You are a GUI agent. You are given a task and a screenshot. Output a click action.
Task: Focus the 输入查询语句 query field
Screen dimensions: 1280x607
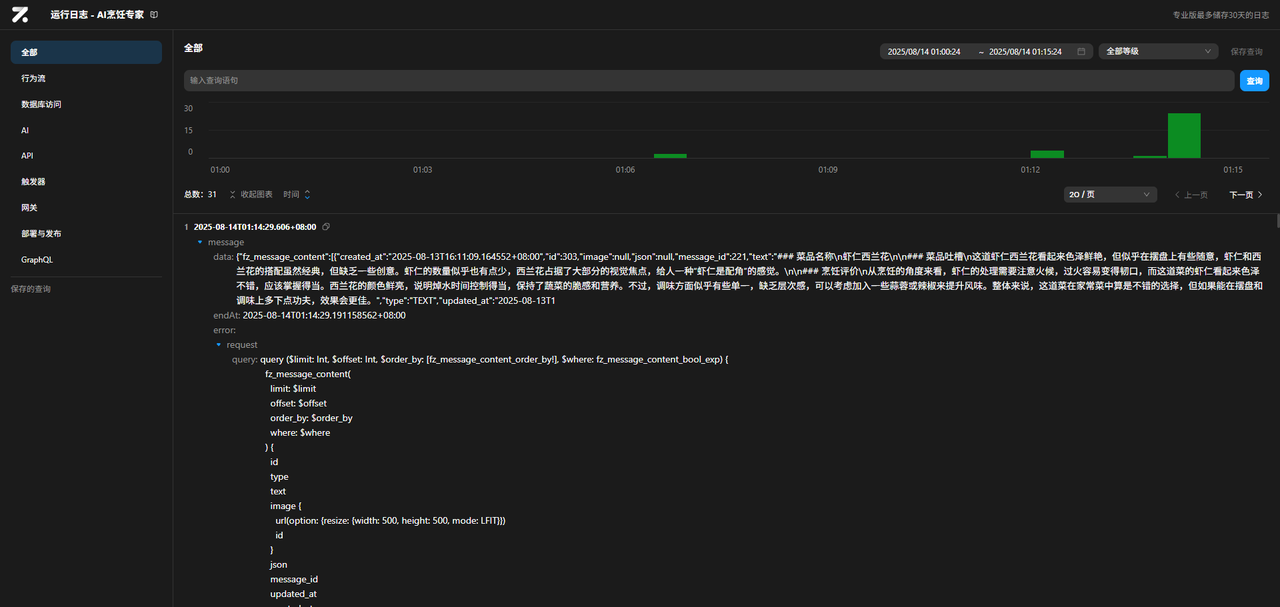(709, 80)
